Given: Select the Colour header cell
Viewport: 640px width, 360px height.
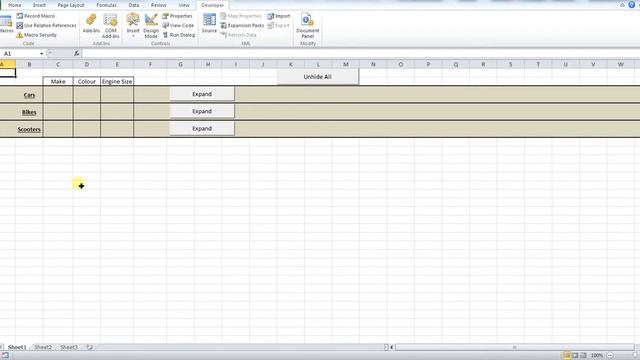Looking at the screenshot, I should 87,81.
